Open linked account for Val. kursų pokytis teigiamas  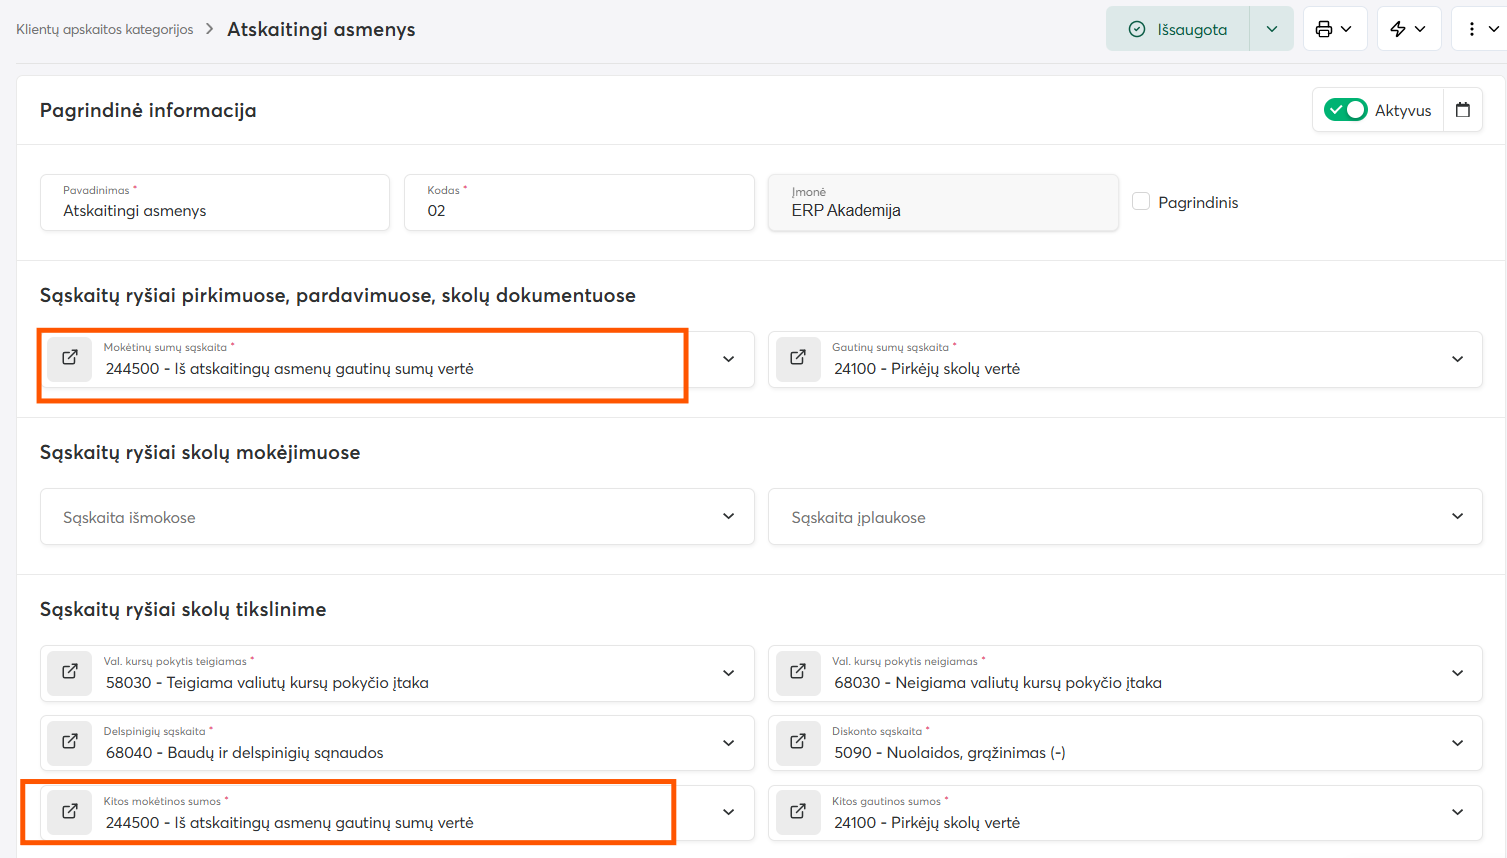70,672
